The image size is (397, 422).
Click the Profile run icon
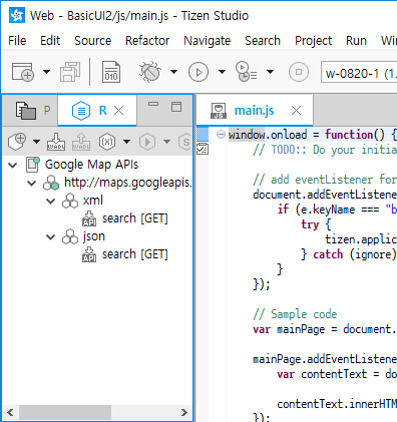point(246,72)
